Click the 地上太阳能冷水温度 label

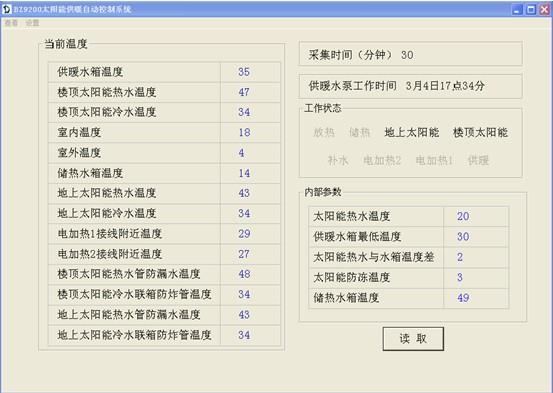(107, 213)
